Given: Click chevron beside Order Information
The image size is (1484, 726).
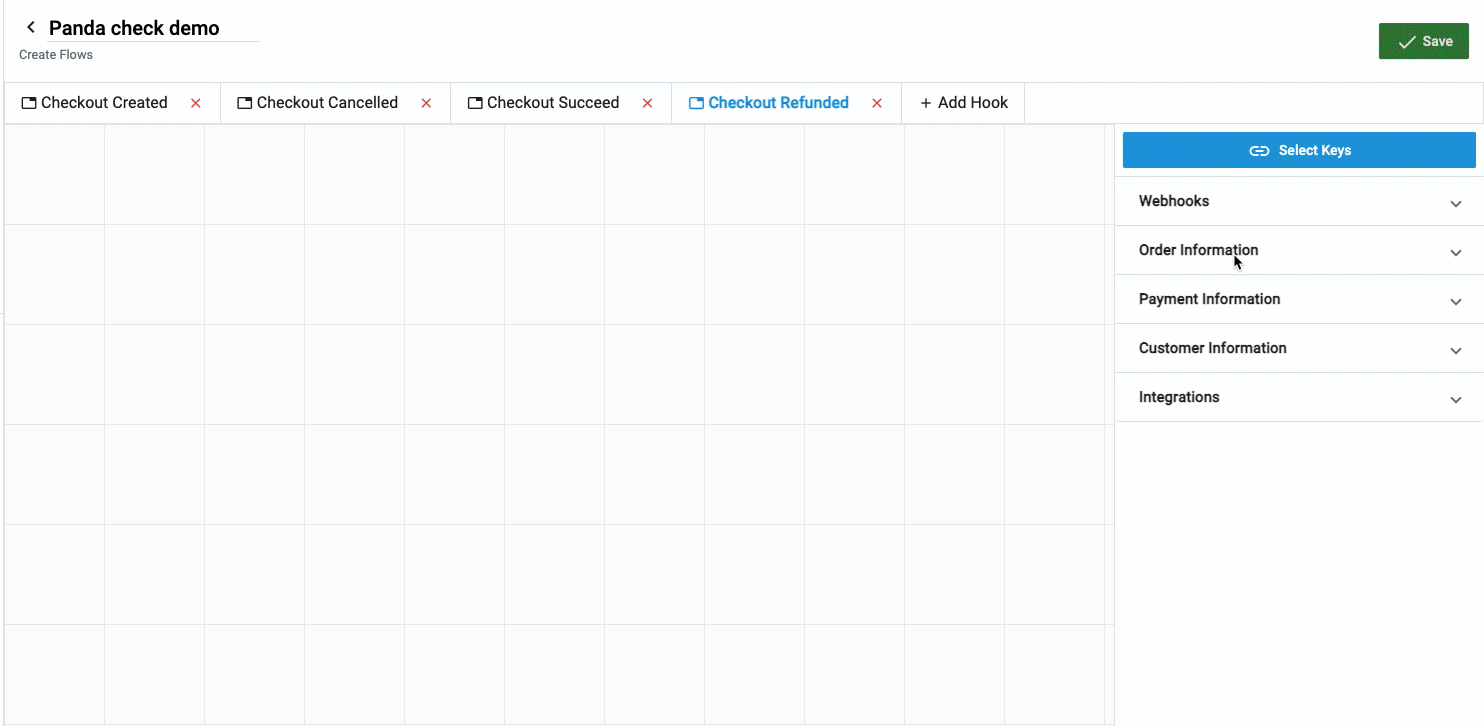Looking at the screenshot, I should point(1456,252).
